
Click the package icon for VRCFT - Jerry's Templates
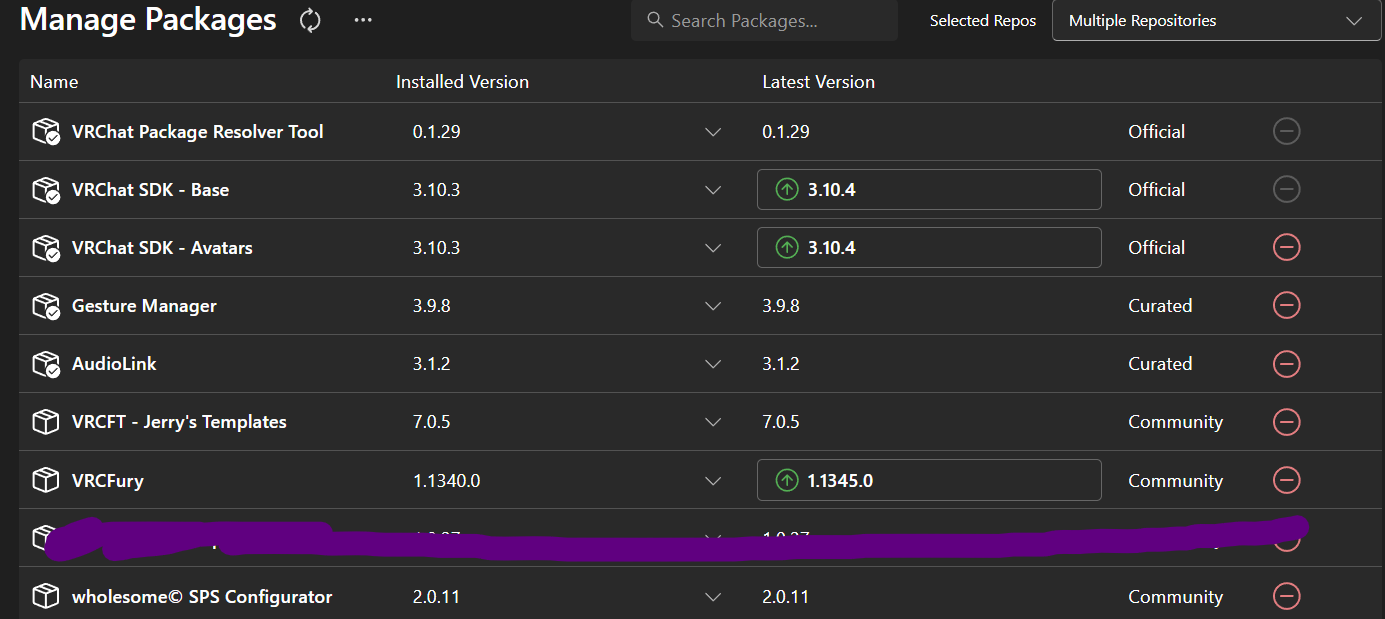pos(46,422)
